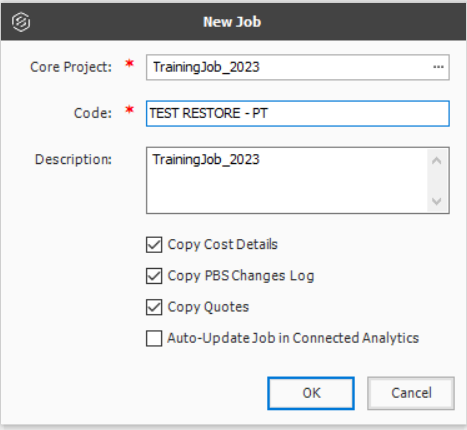This screenshot has height=430, width=467.
Task: Click the up arrow in the Description scrollbar
Action: pyautogui.click(x=436, y=161)
